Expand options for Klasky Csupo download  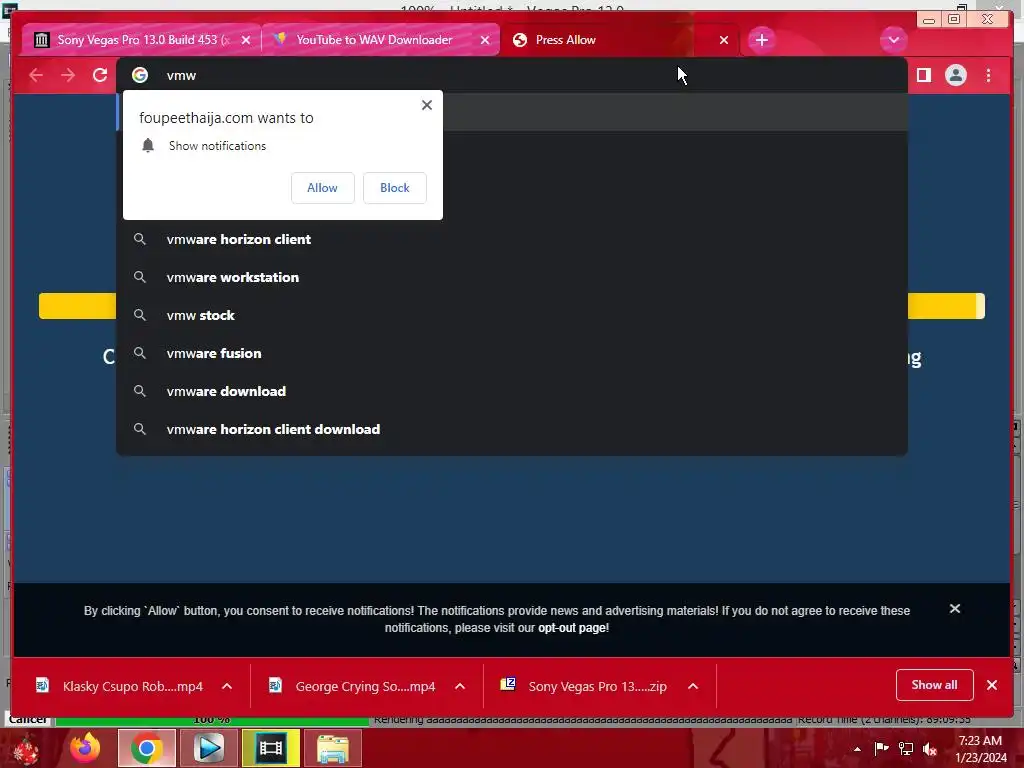[x=227, y=686]
